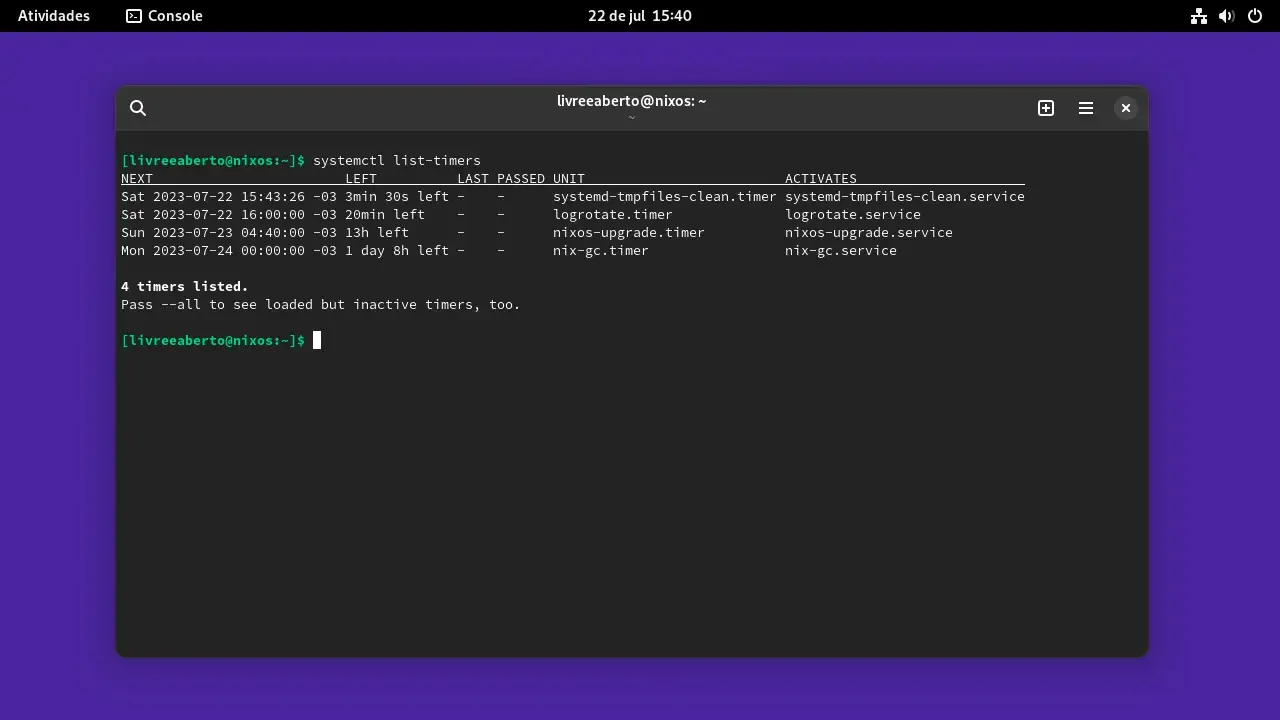Click timestamp Sat 2023-07-22 15:43:26 -03
The width and height of the screenshot is (1280, 720).
tap(229, 197)
